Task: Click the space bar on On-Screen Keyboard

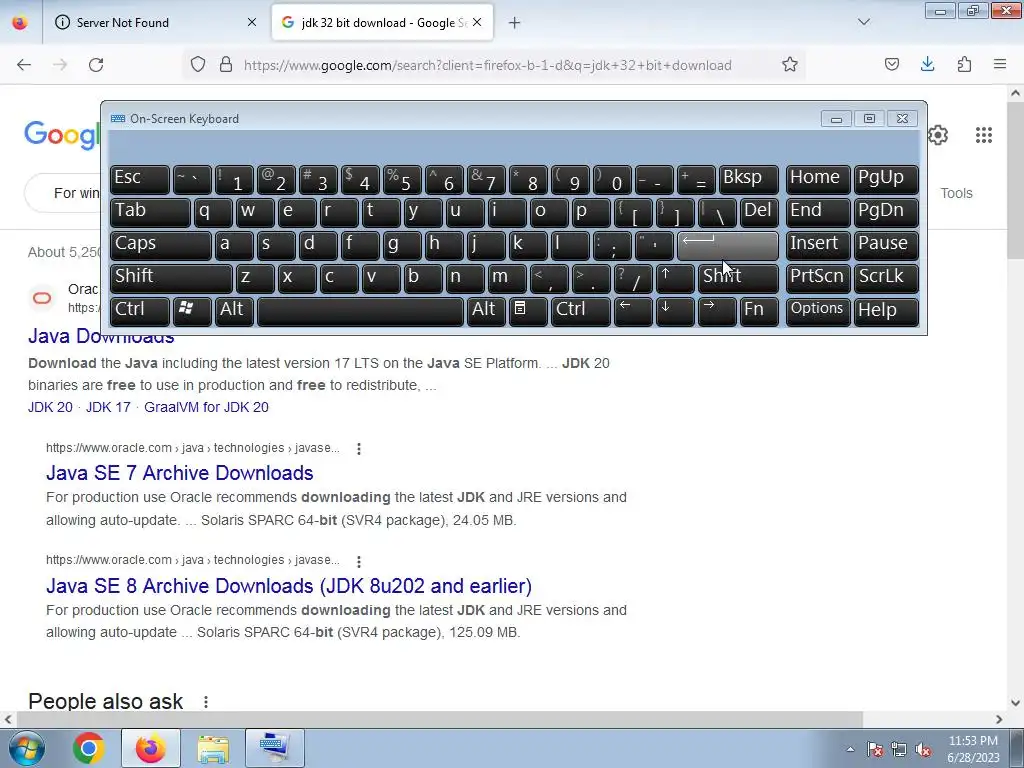Action: coord(360,311)
